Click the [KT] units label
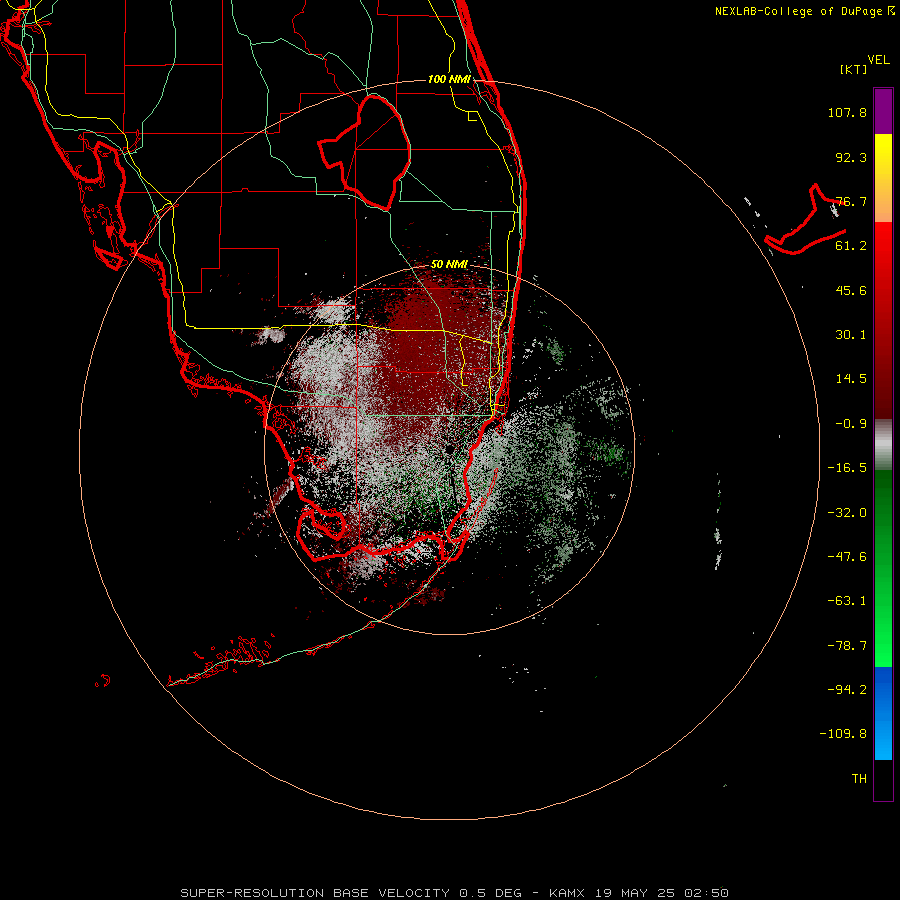Image resolution: width=900 pixels, height=900 pixels. pos(854,69)
